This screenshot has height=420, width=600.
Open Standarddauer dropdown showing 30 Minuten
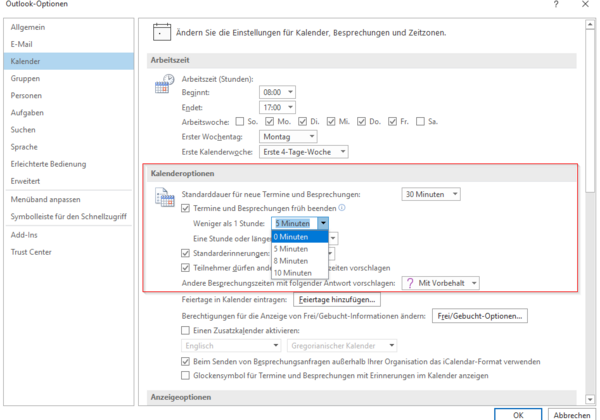431,194
